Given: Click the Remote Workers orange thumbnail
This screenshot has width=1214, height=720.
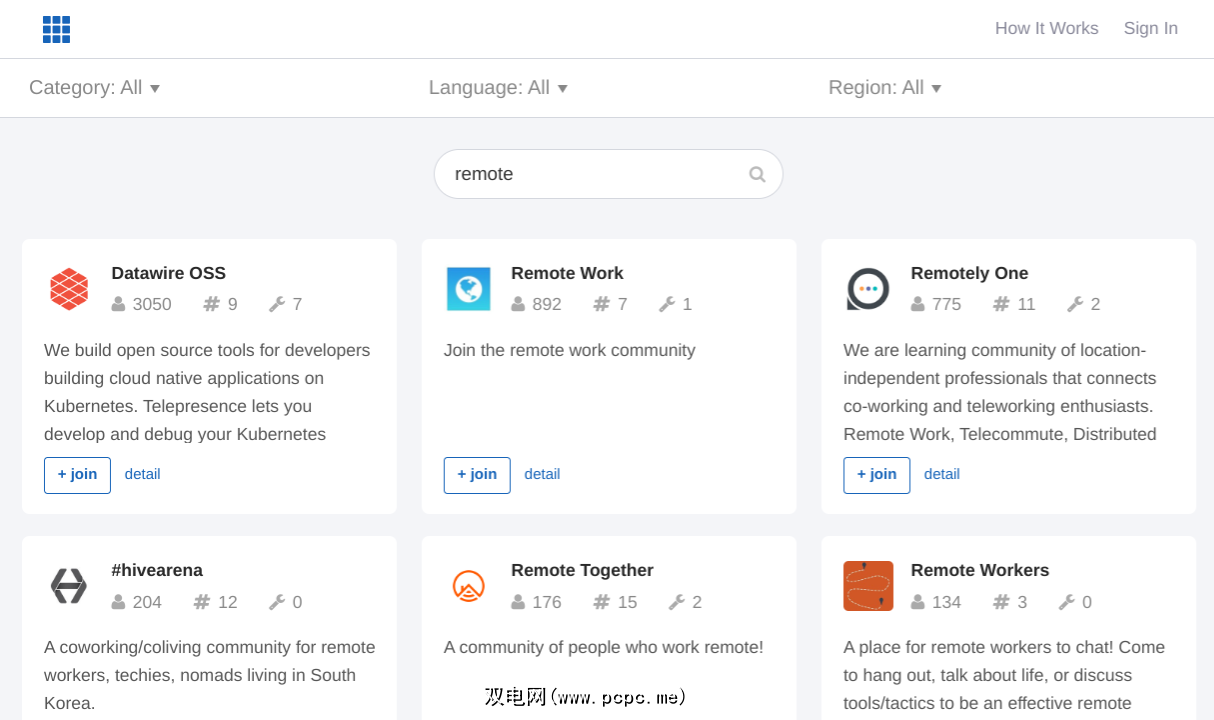Looking at the screenshot, I should (x=868, y=586).
